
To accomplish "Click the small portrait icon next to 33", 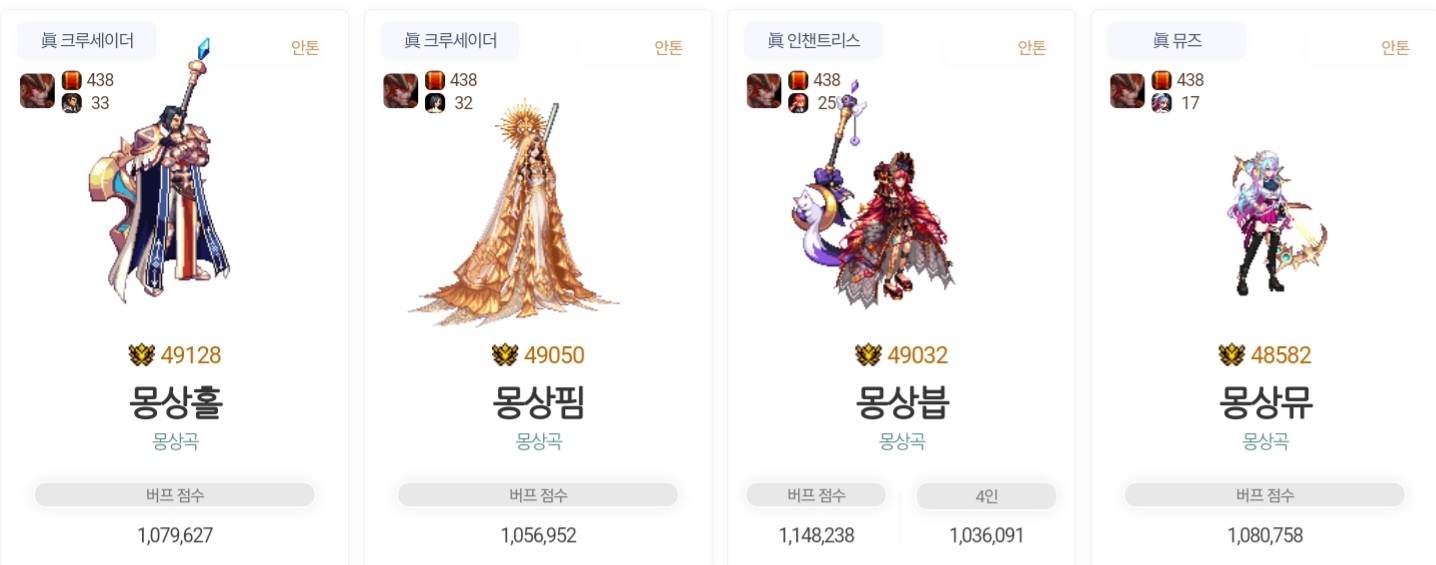I will click(71, 103).
